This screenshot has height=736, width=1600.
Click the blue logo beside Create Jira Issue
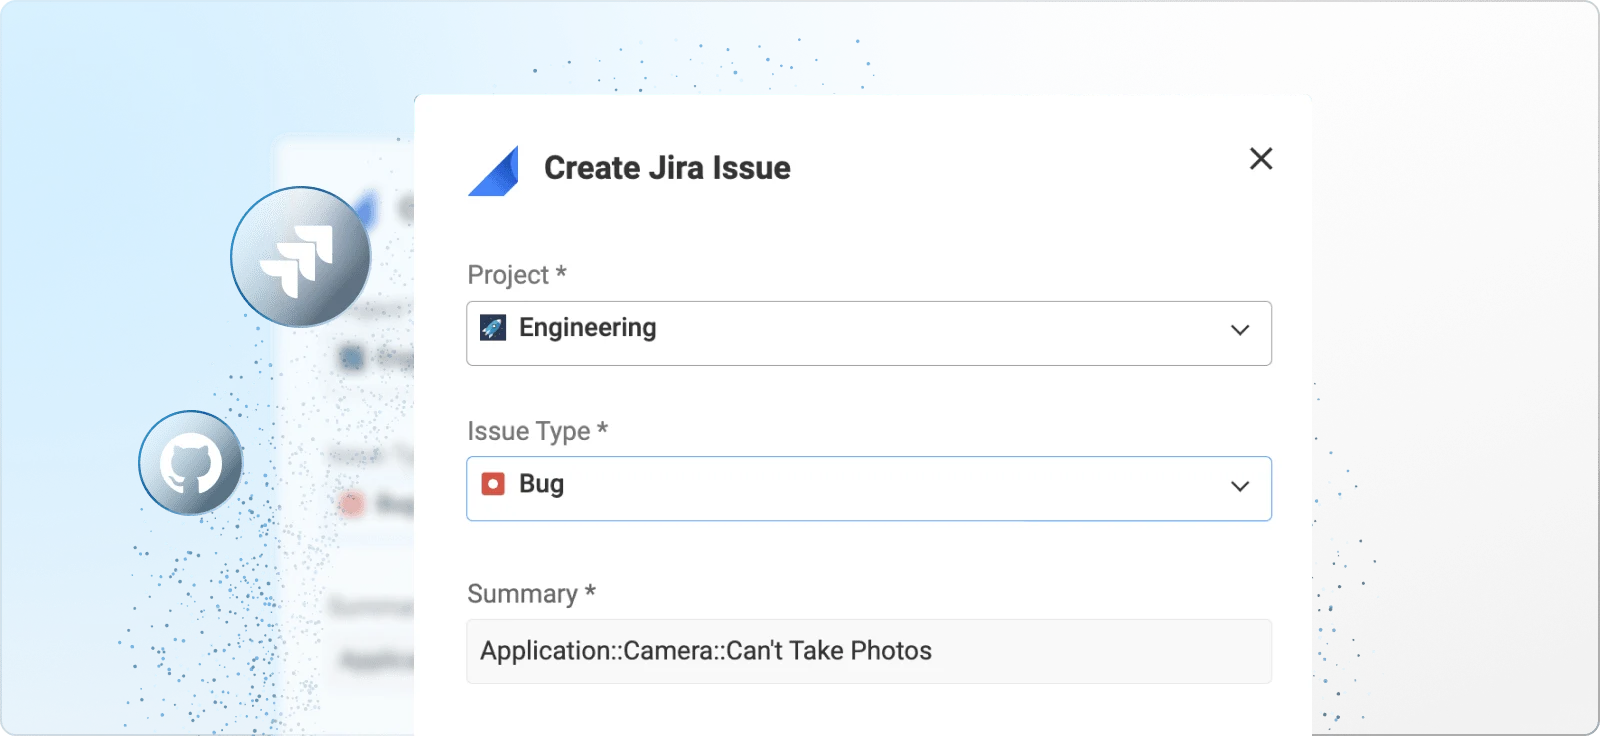pos(494,171)
